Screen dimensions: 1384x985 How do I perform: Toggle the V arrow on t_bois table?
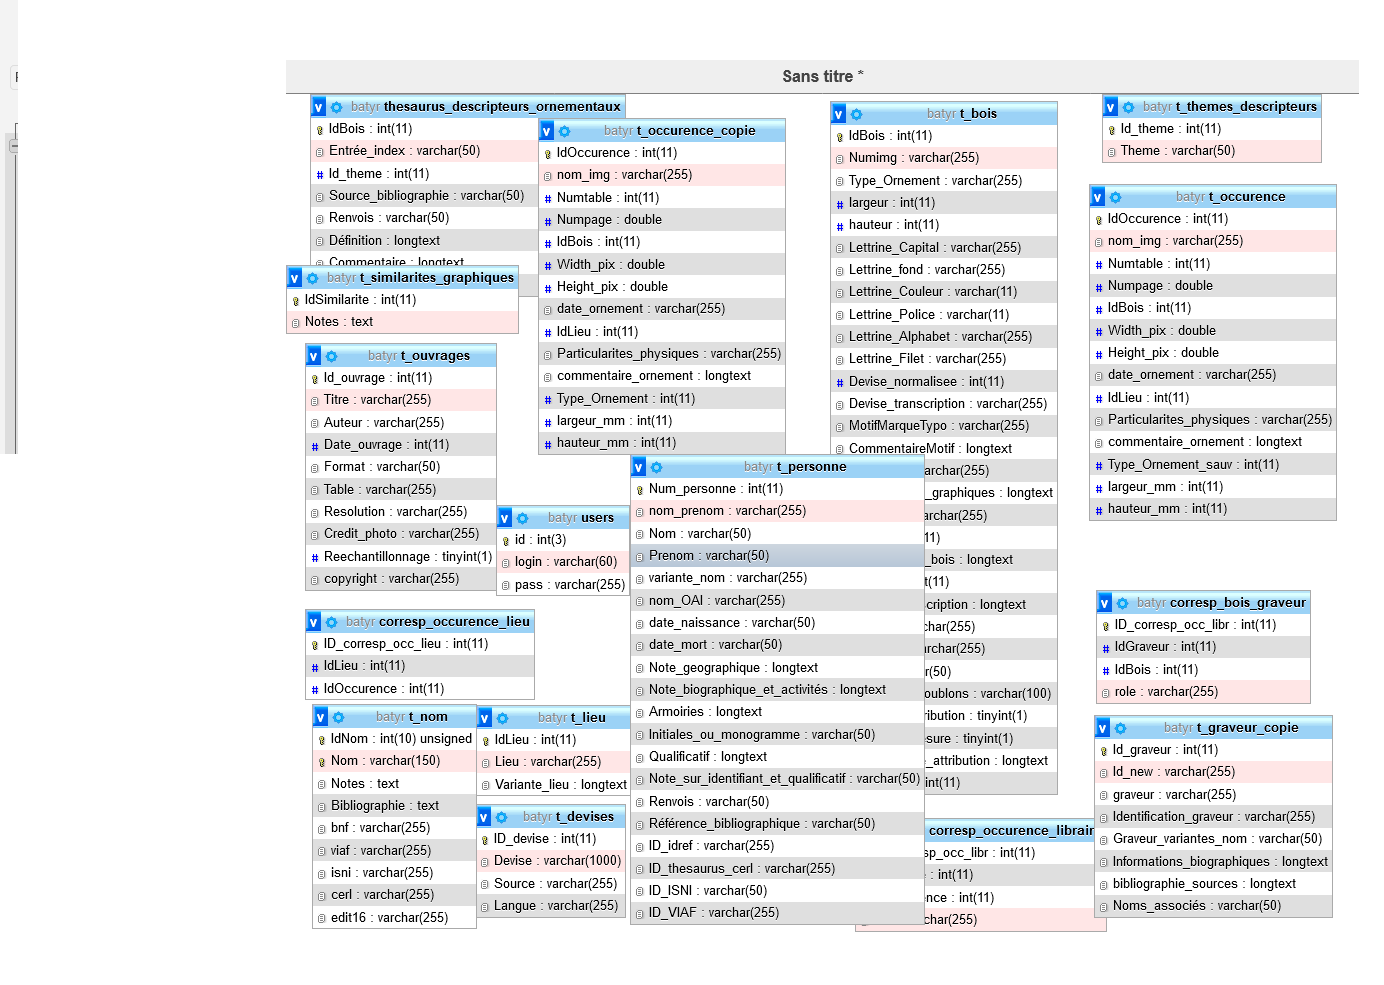point(839,114)
